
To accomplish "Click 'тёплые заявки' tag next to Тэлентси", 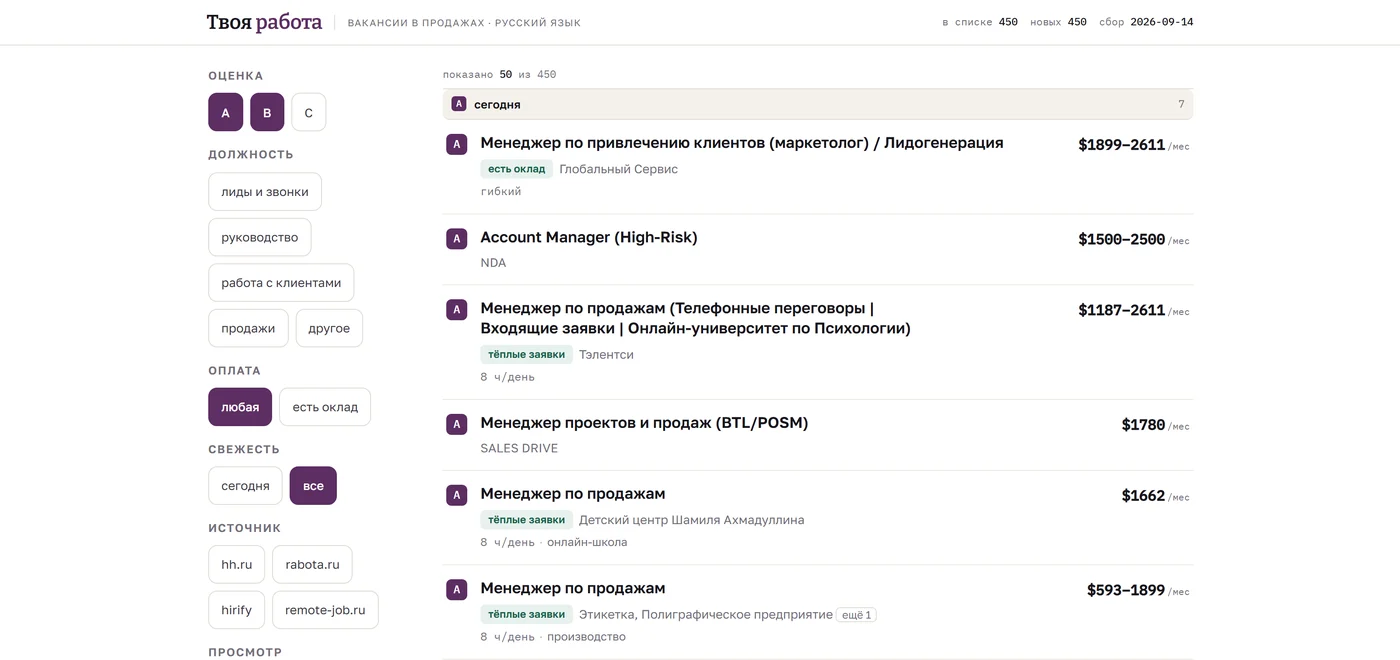I will pos(526,354).
